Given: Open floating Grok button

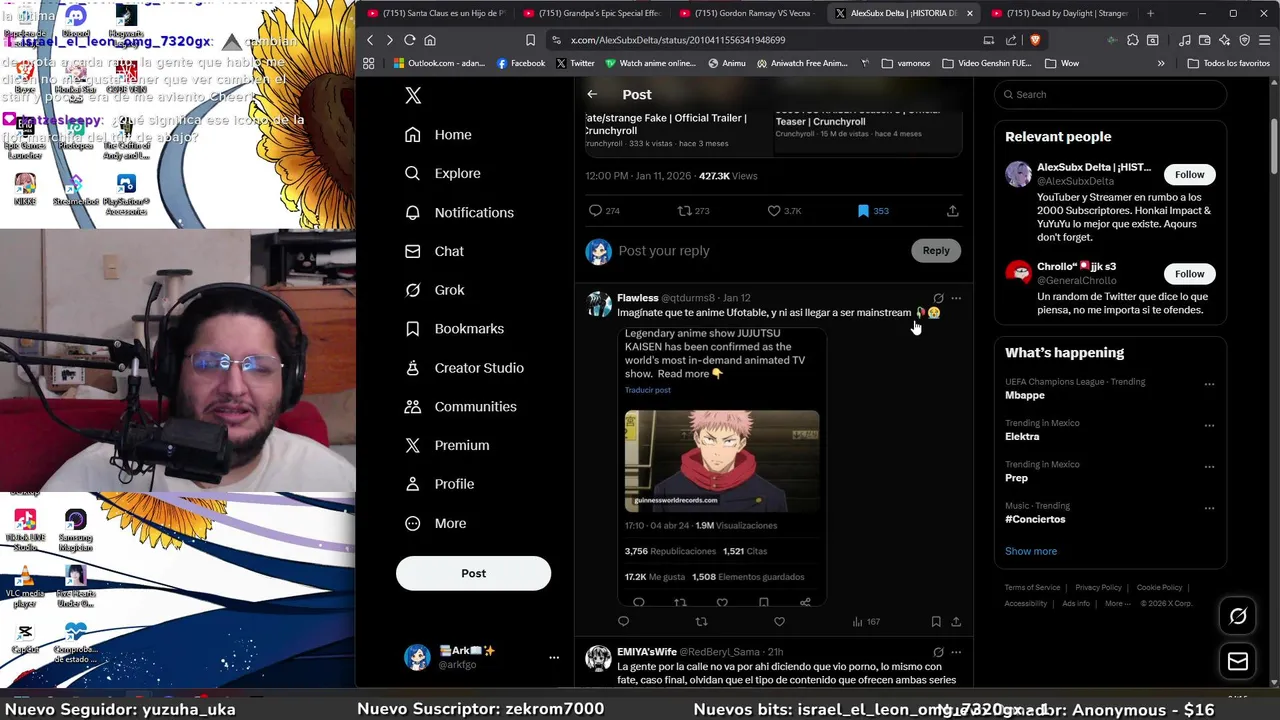Looking at the screenshot, I should (x=1238, y=617).
